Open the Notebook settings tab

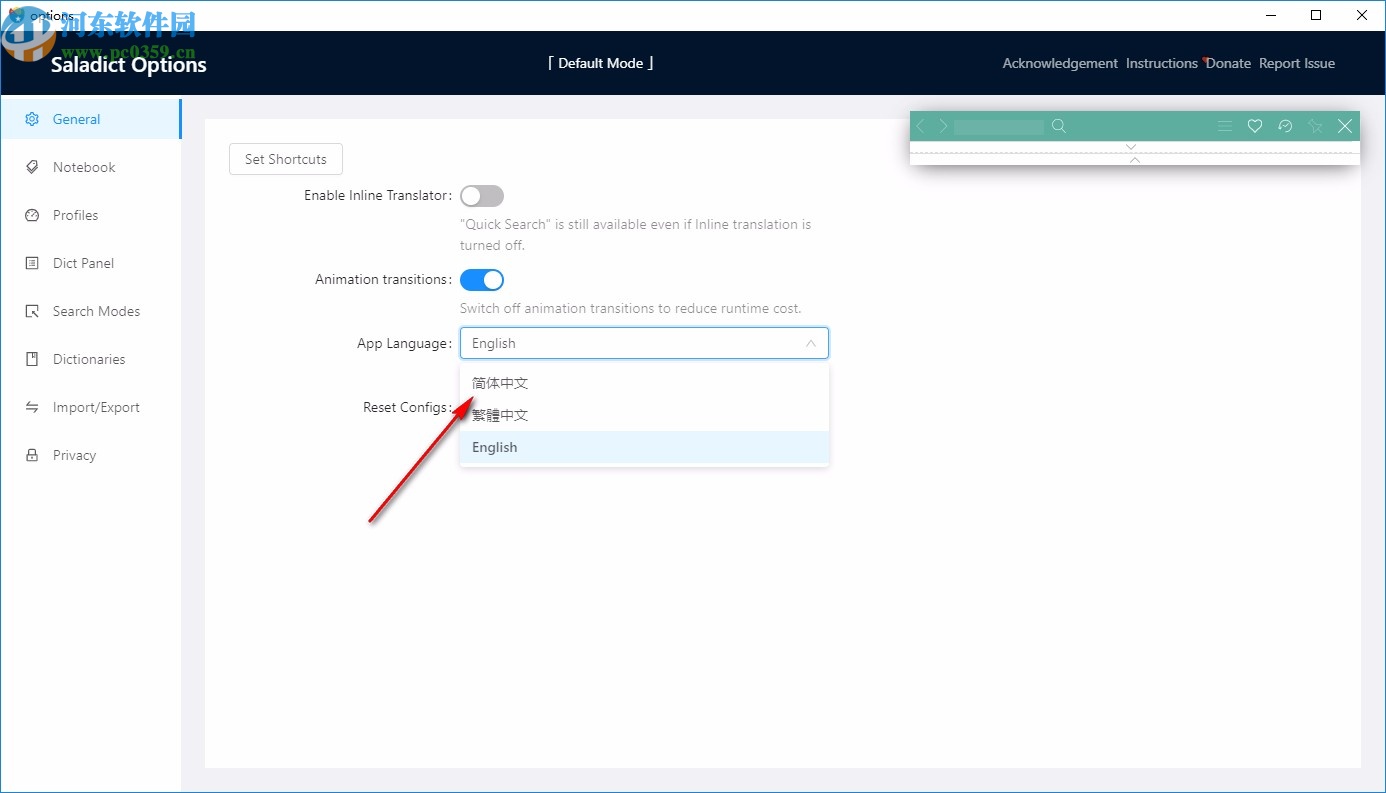click(x=90, y=167)
